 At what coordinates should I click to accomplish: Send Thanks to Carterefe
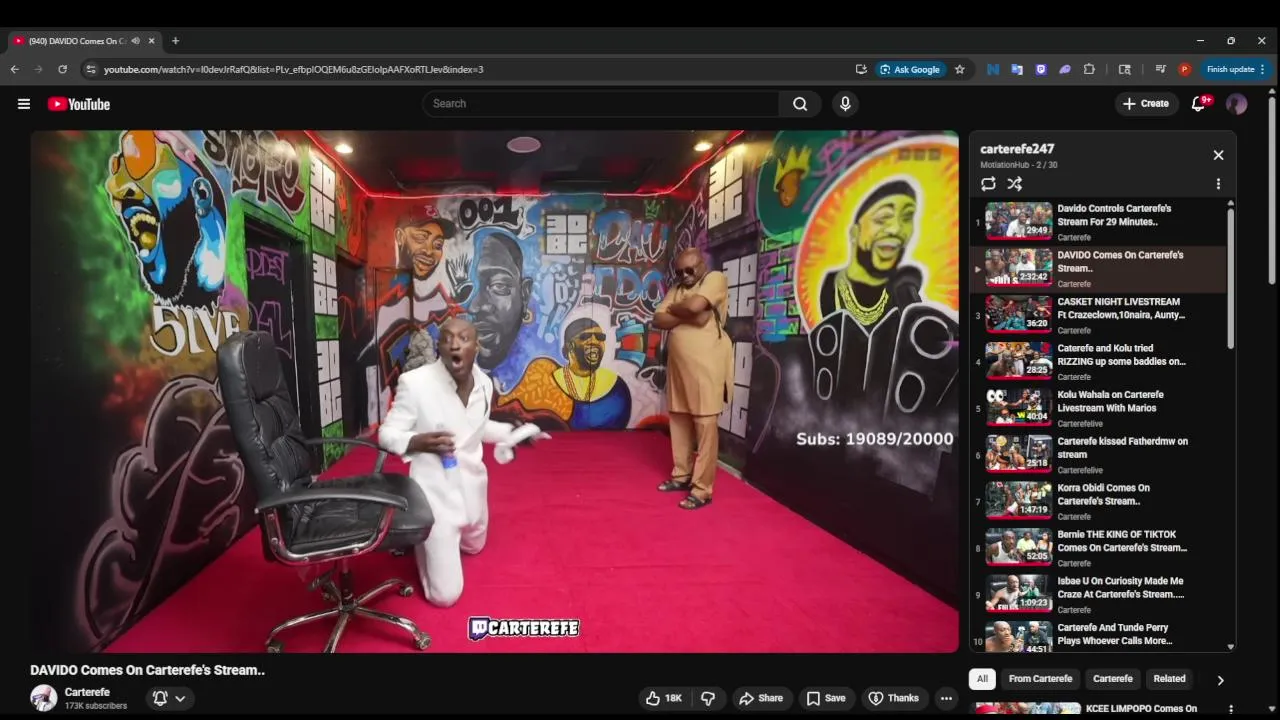(x=893, y=698)
